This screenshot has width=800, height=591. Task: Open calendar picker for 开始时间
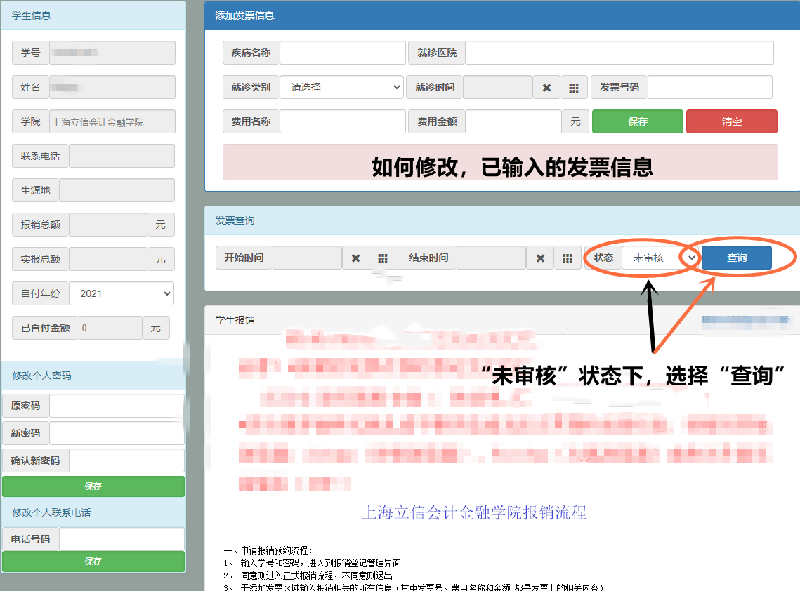(383, 258)
